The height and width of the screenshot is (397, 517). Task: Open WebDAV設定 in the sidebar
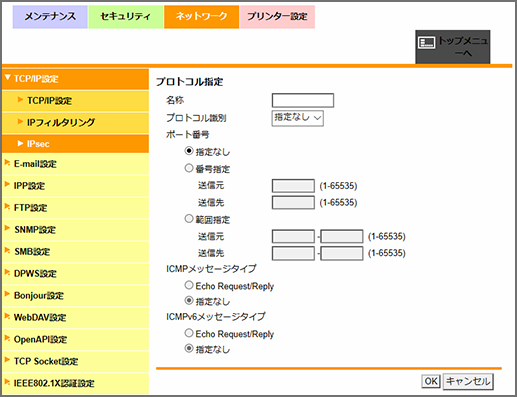[75, 318]
